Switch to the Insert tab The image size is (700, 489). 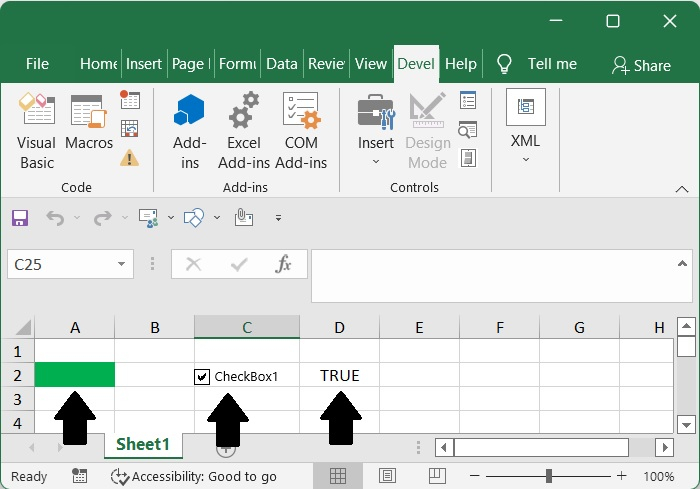144,64
